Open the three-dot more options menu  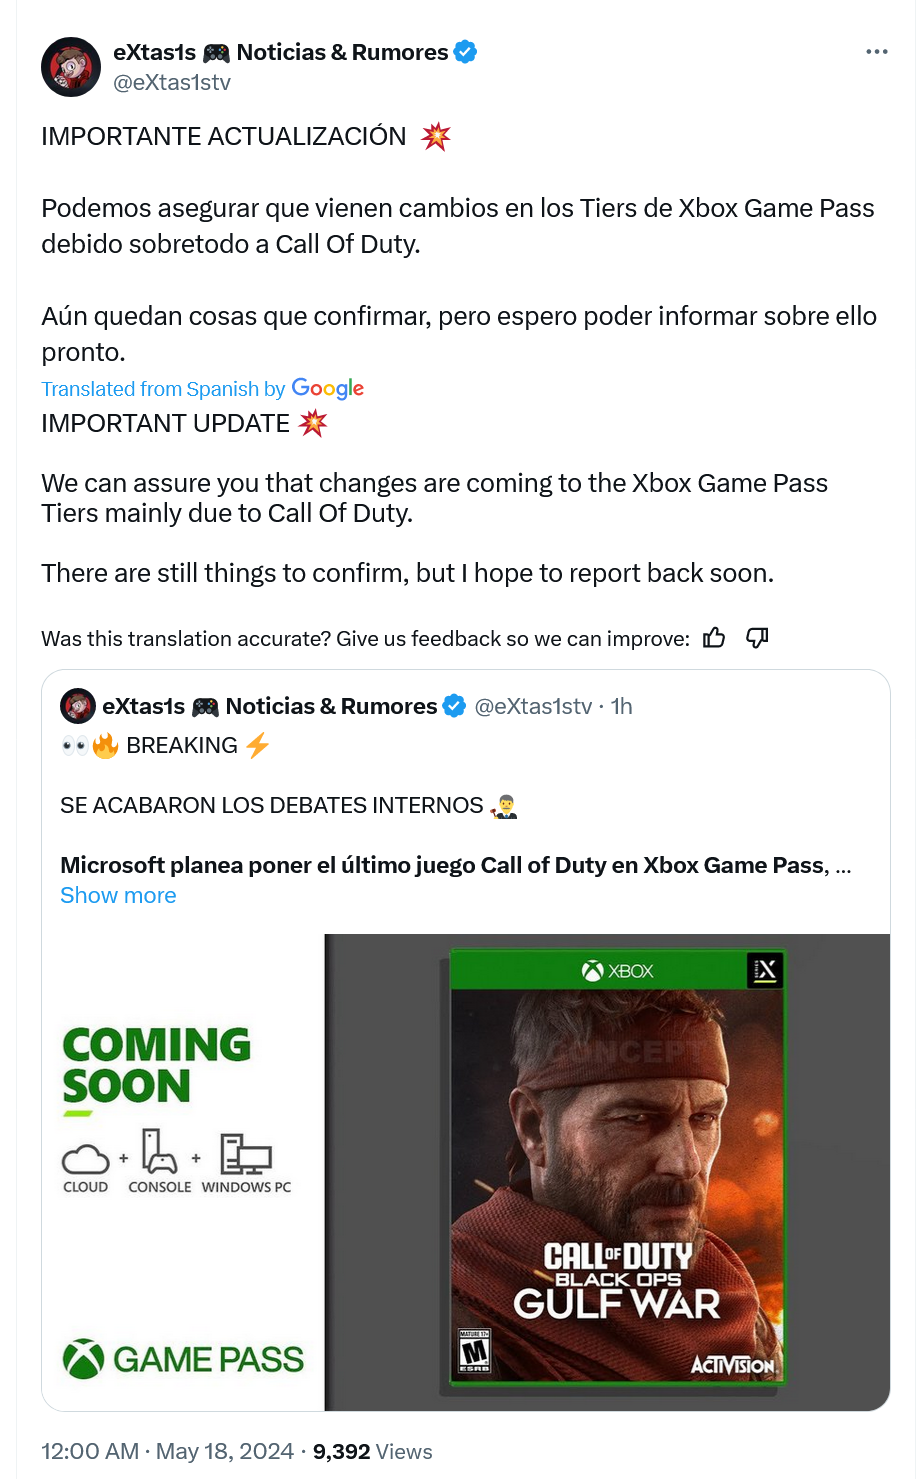coord(877,52)
